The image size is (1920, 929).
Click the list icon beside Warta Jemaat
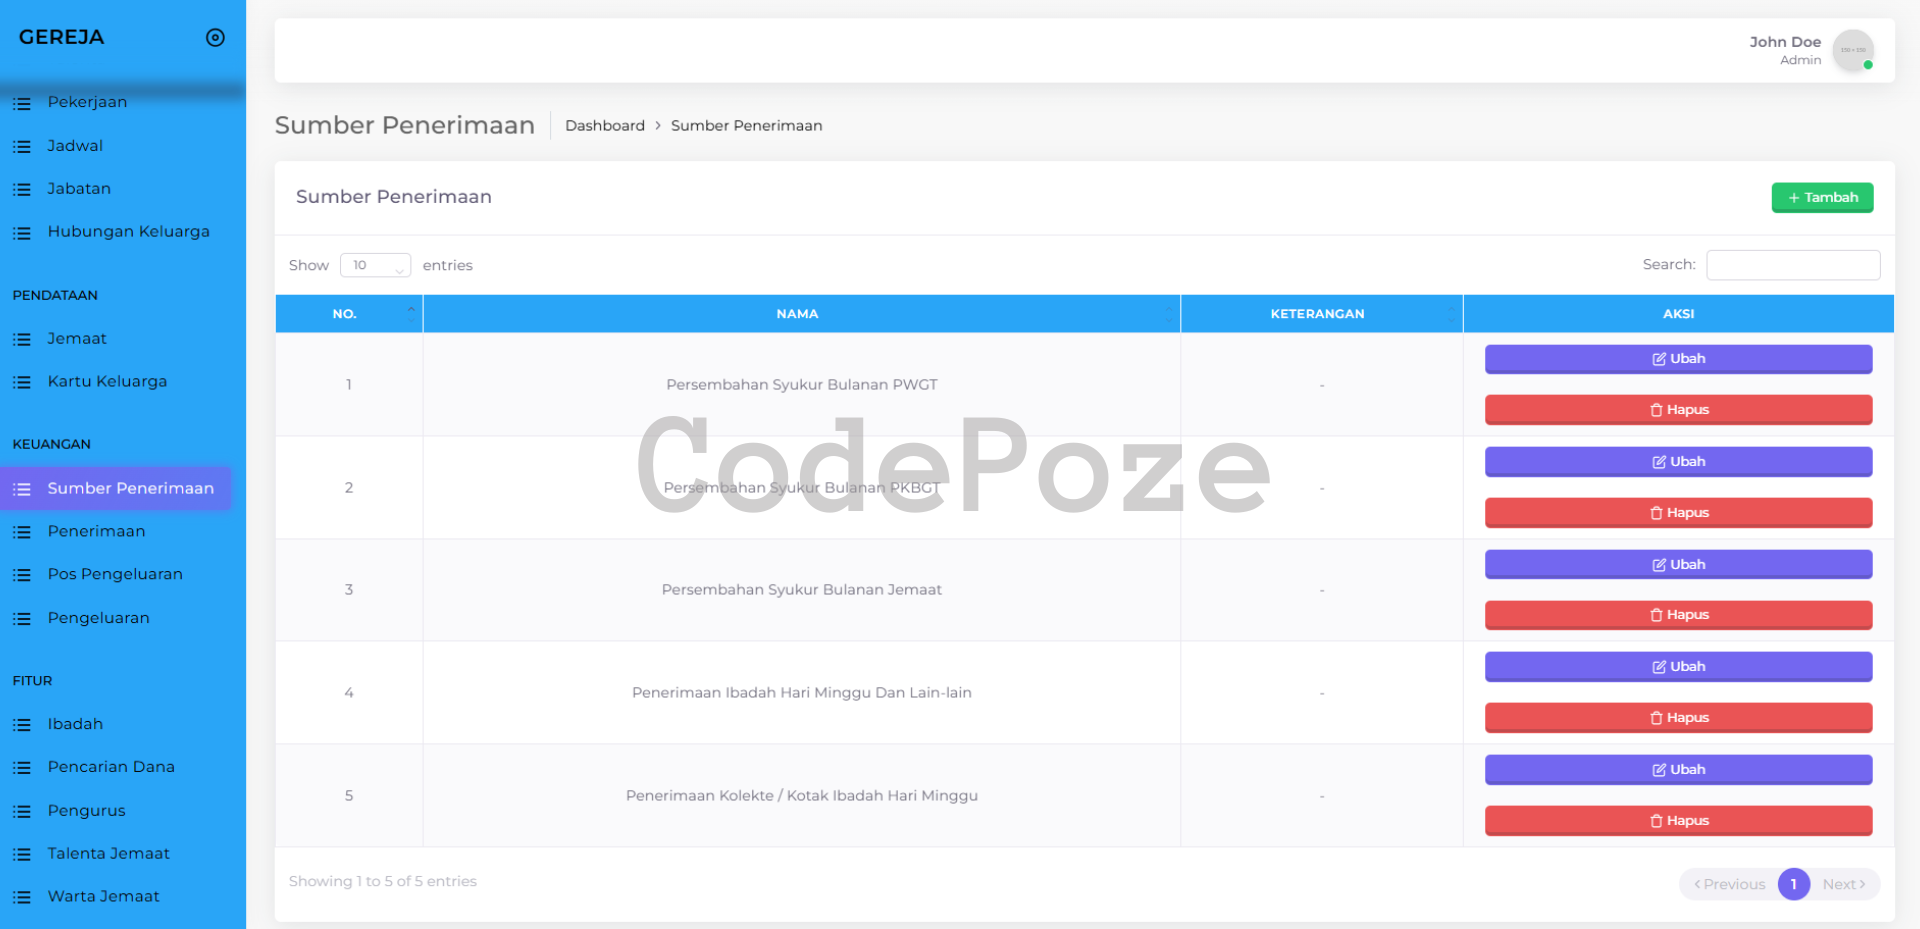coord(22,897)
